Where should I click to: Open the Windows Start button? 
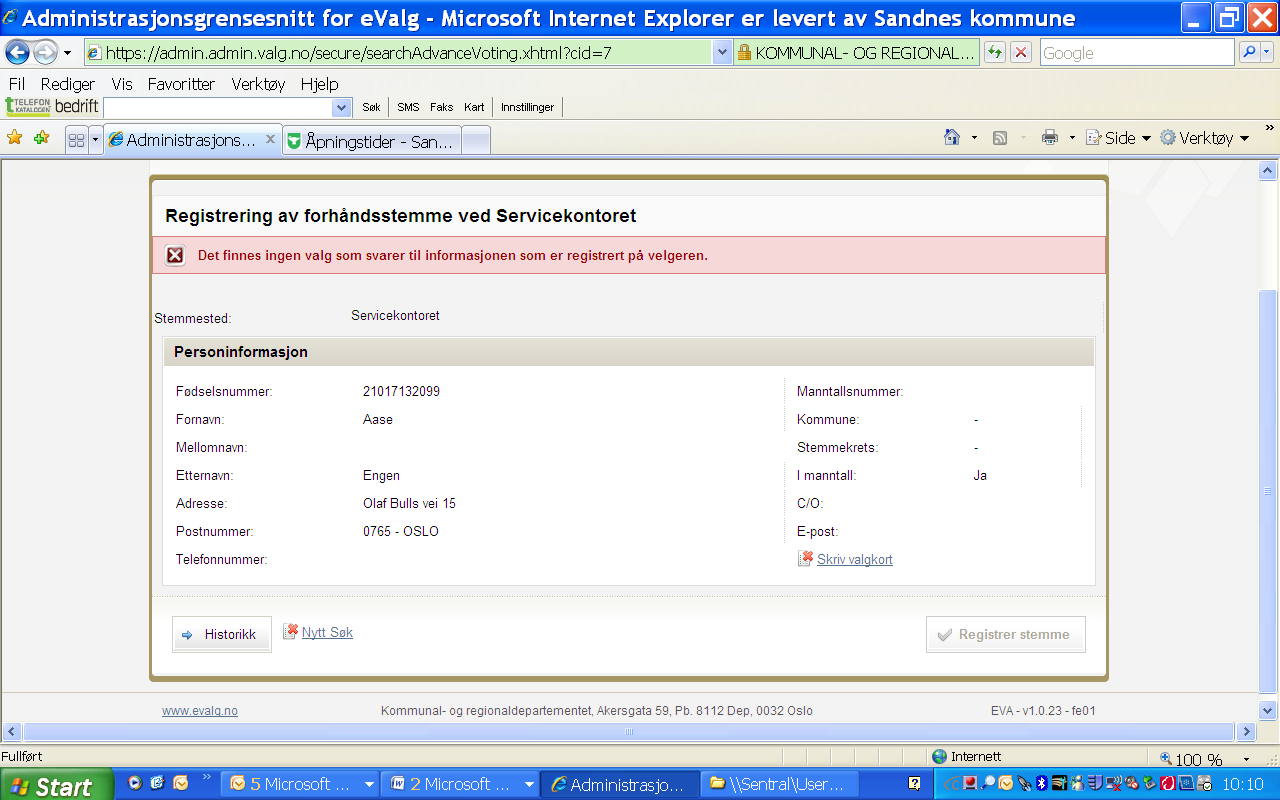click(x=56, y=785)
